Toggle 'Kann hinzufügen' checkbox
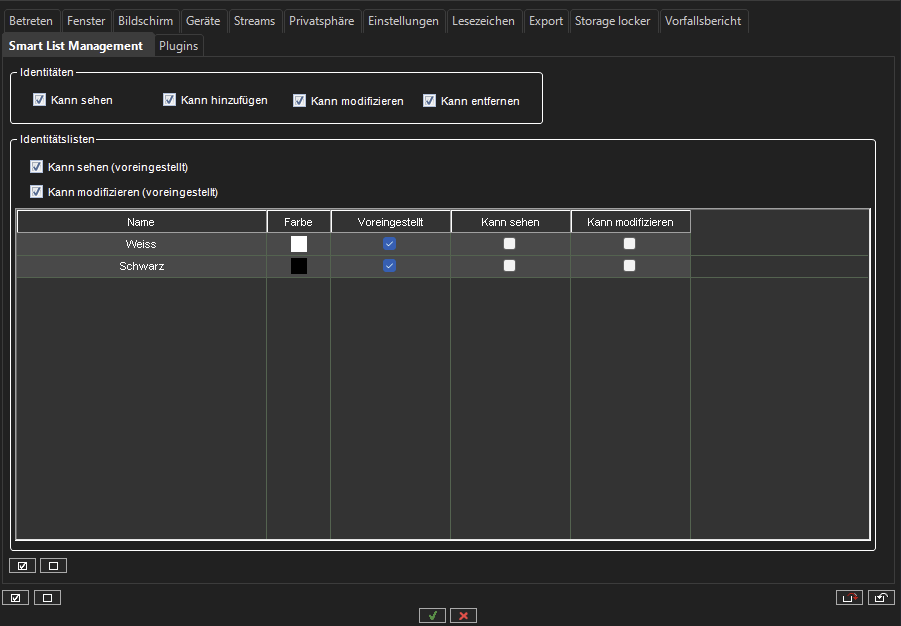901x626 pixels. (169, 100)
